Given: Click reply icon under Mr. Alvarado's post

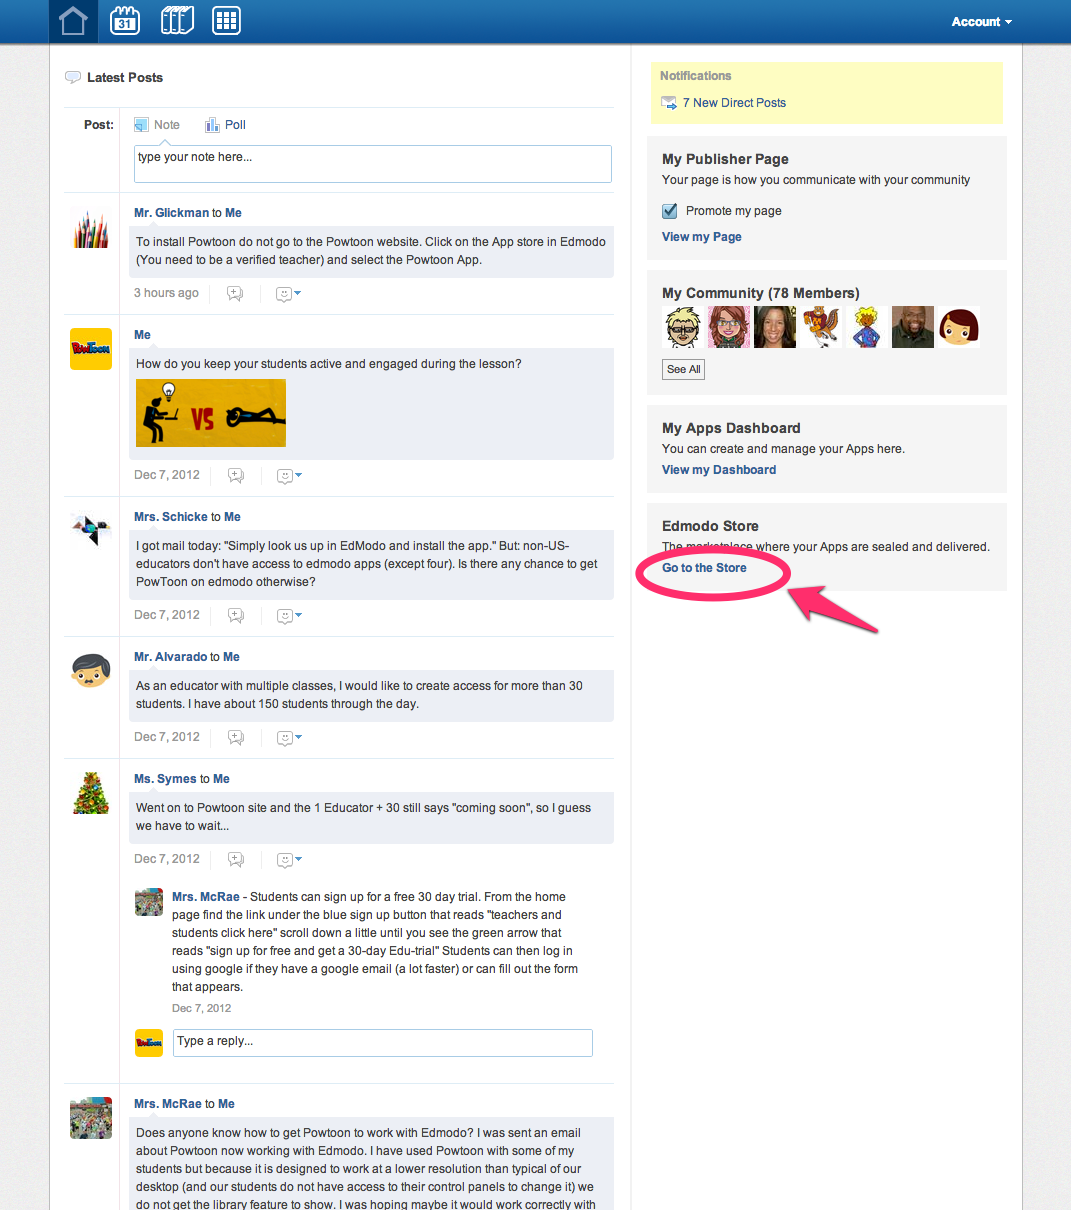Looking at the screenshot, I should tap(236, 738).
